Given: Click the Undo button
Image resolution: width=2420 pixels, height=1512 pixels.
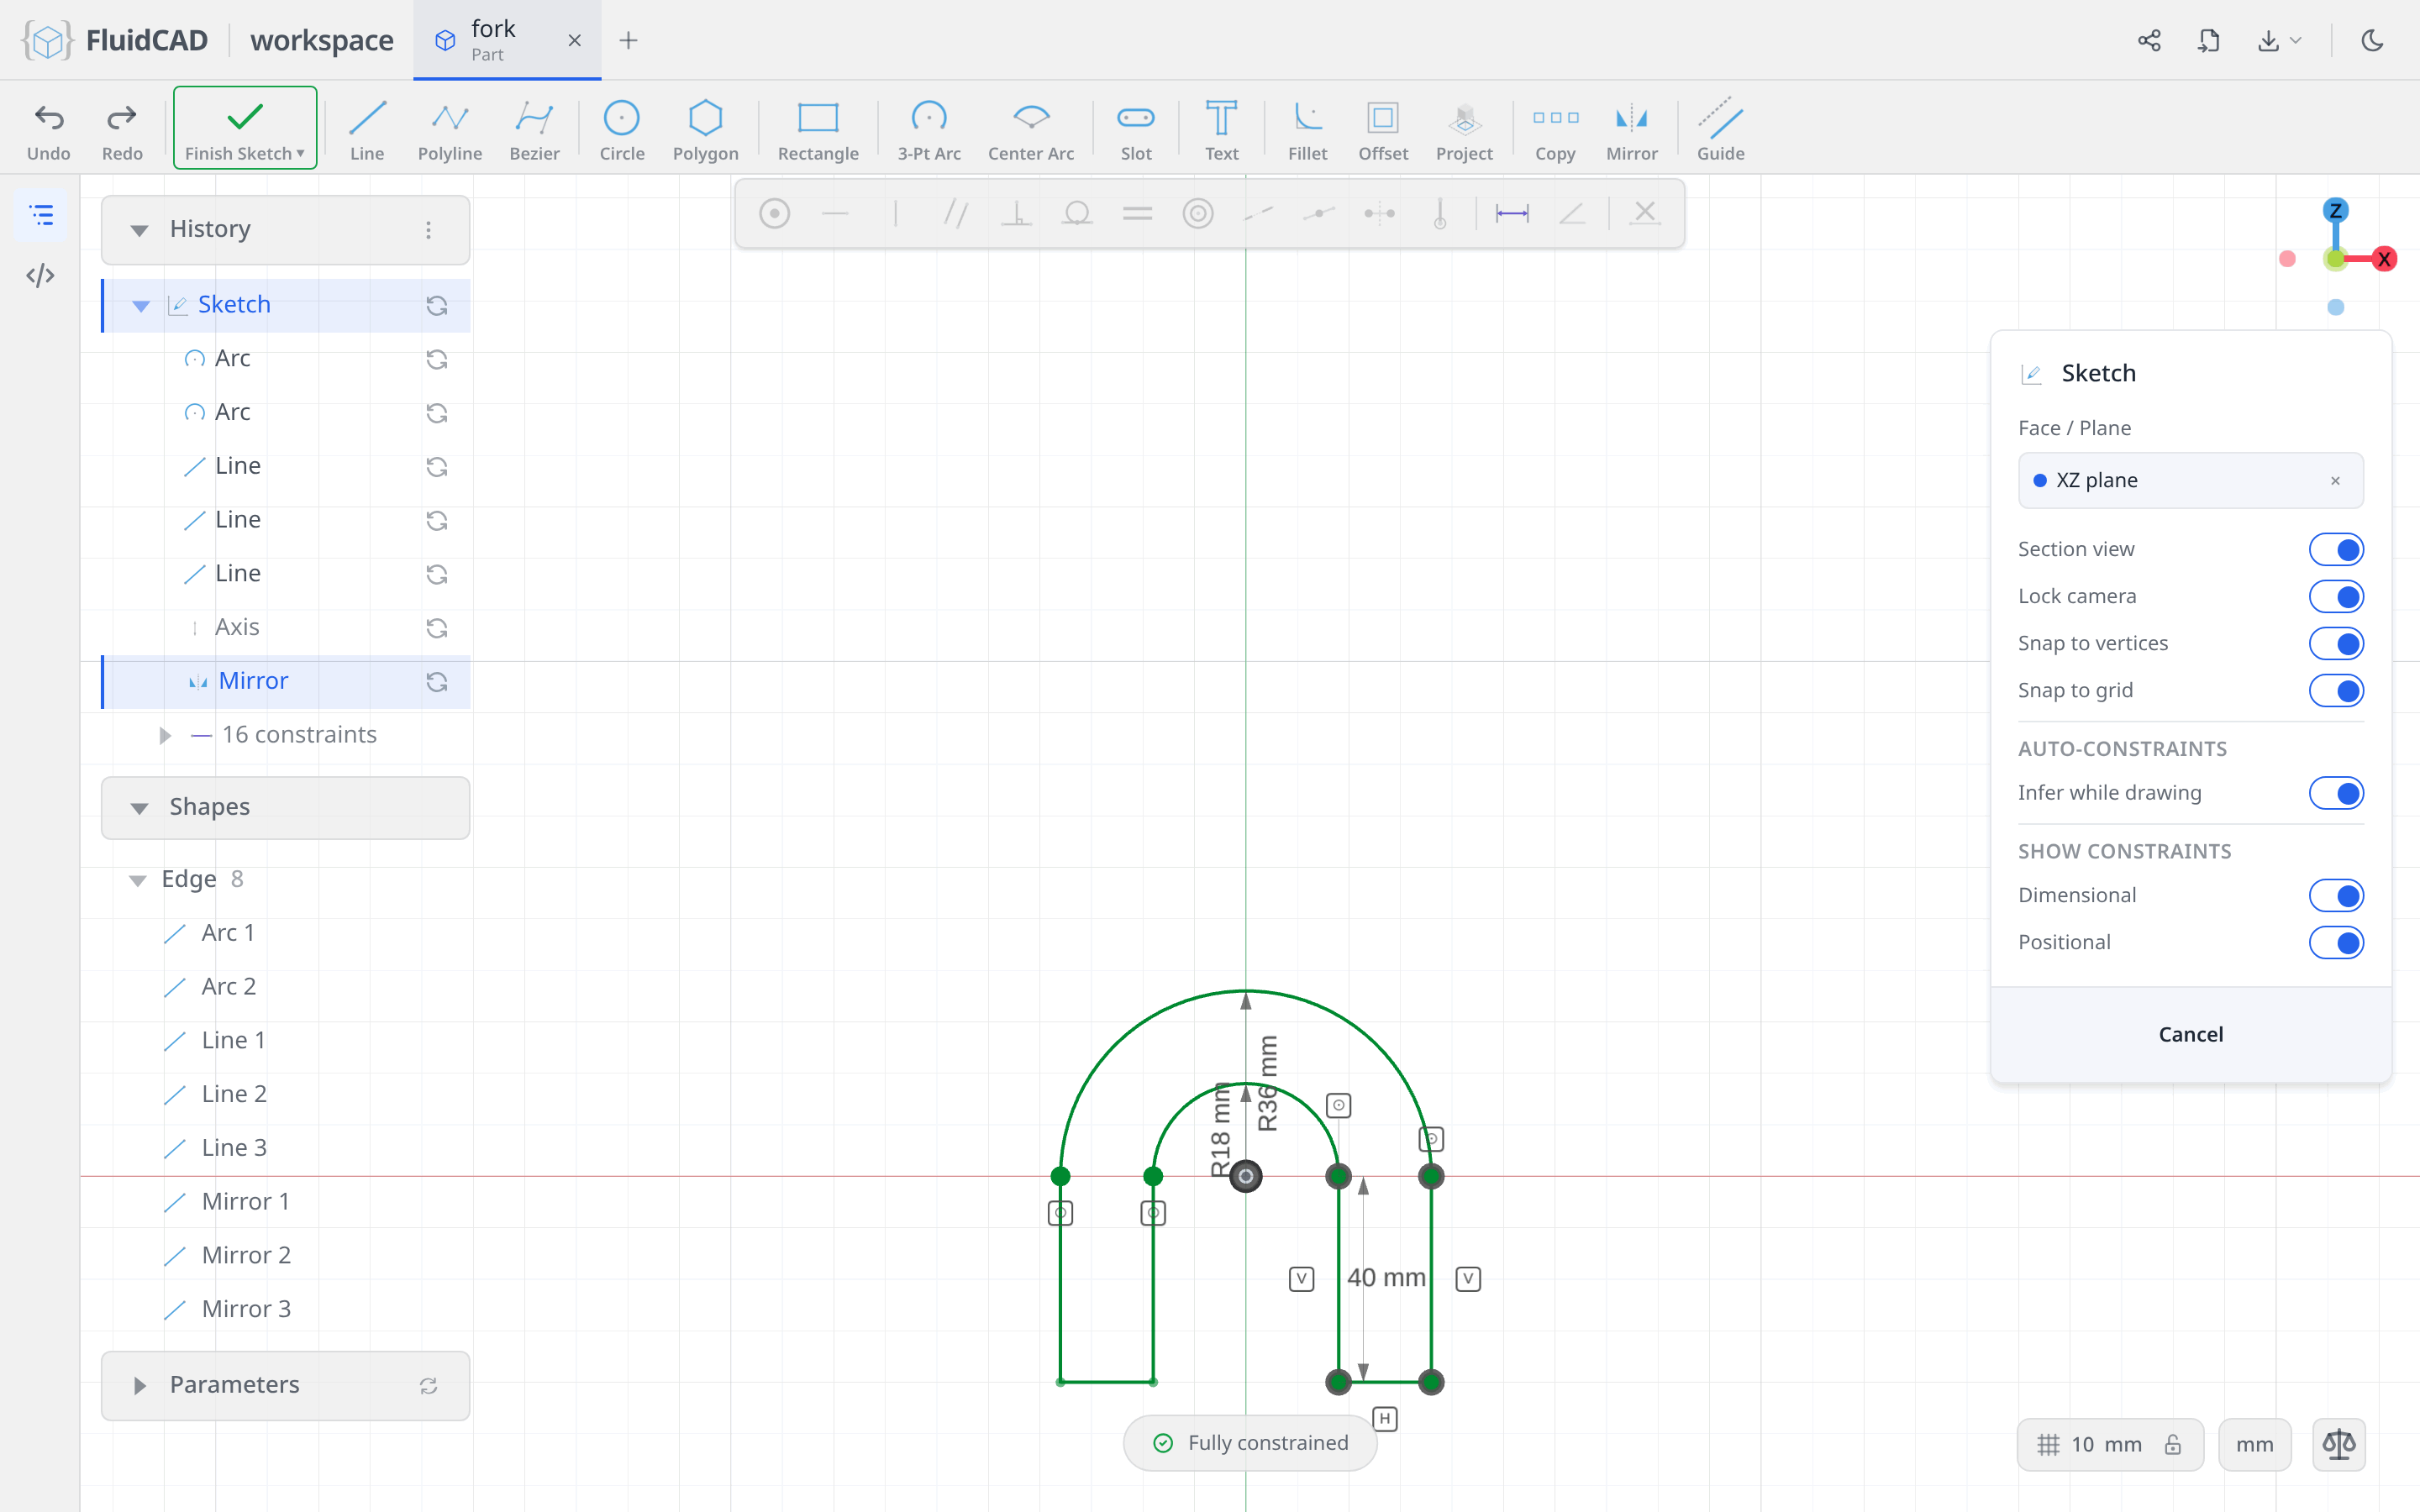Looking at the screenshot, I should 49,129.
